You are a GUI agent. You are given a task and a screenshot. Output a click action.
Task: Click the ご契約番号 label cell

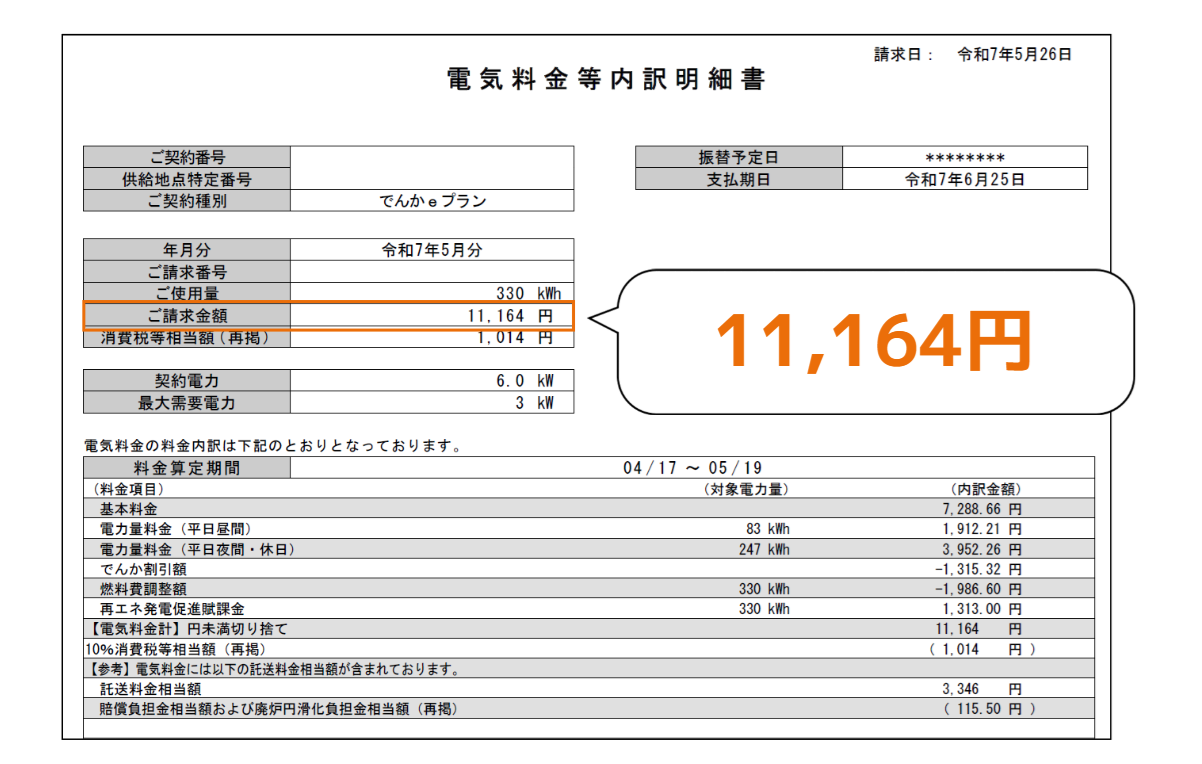click(187, 157)
